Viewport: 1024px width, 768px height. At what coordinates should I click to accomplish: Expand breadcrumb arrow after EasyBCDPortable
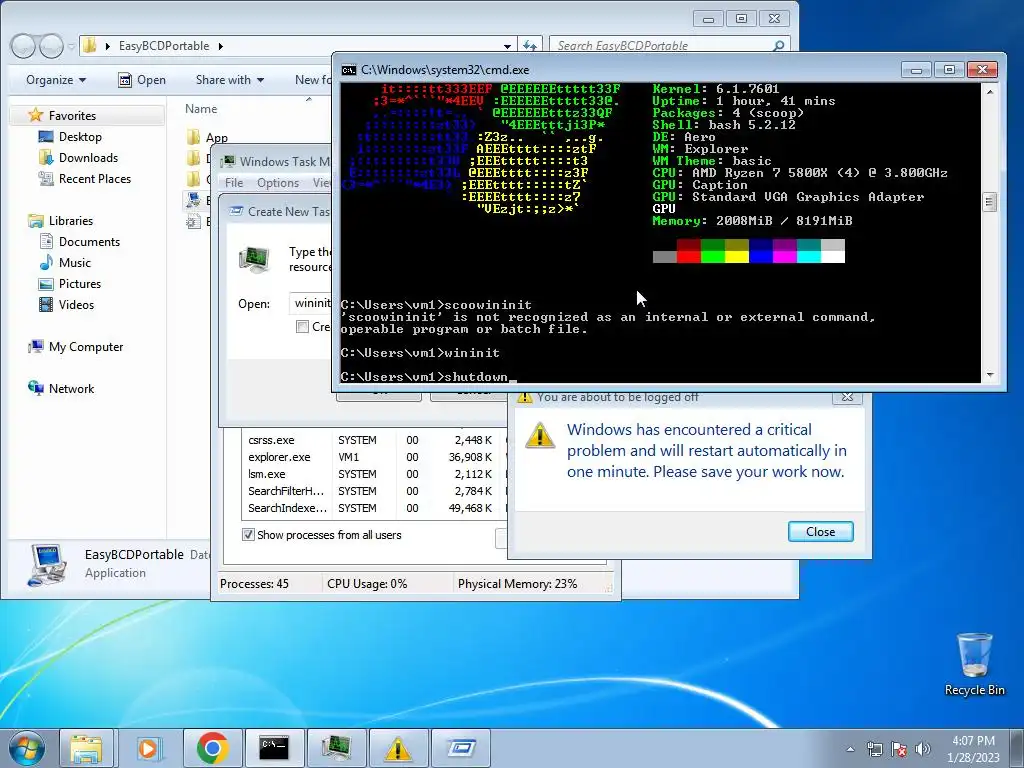click(x=221, y=46)
